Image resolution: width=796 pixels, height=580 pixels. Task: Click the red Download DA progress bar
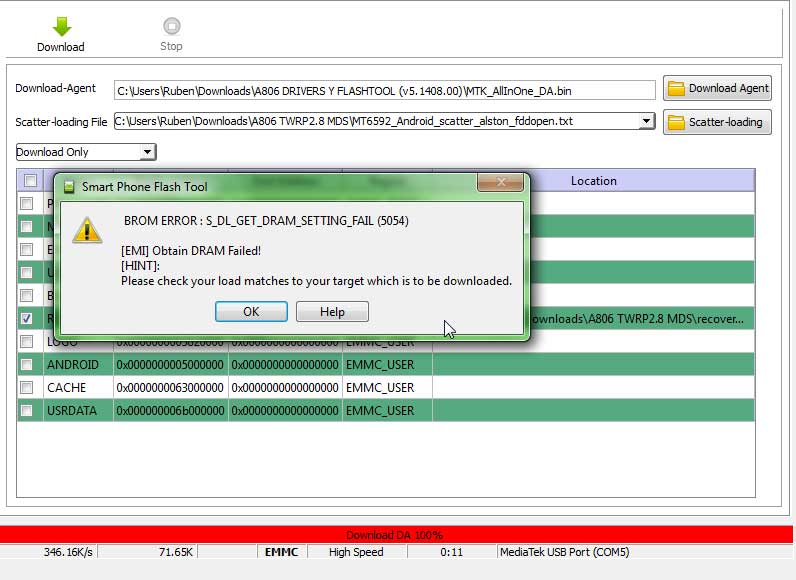pos(396,535)
